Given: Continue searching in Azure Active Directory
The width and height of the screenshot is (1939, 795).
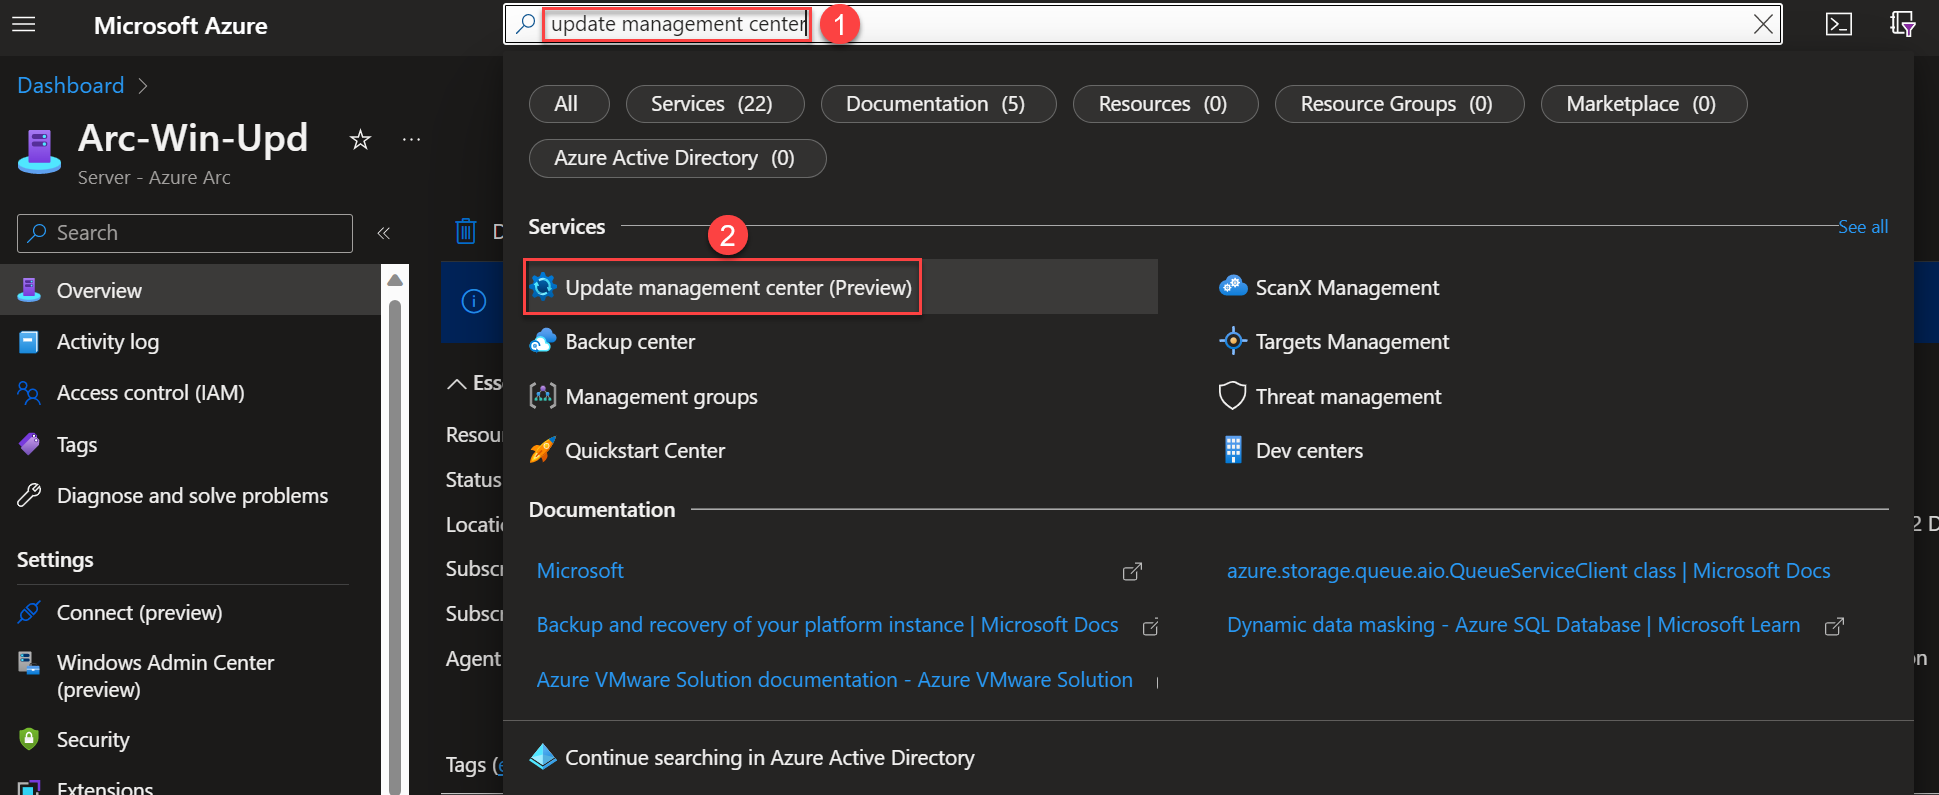Looking at the screenshot, I should coord(752,758).
